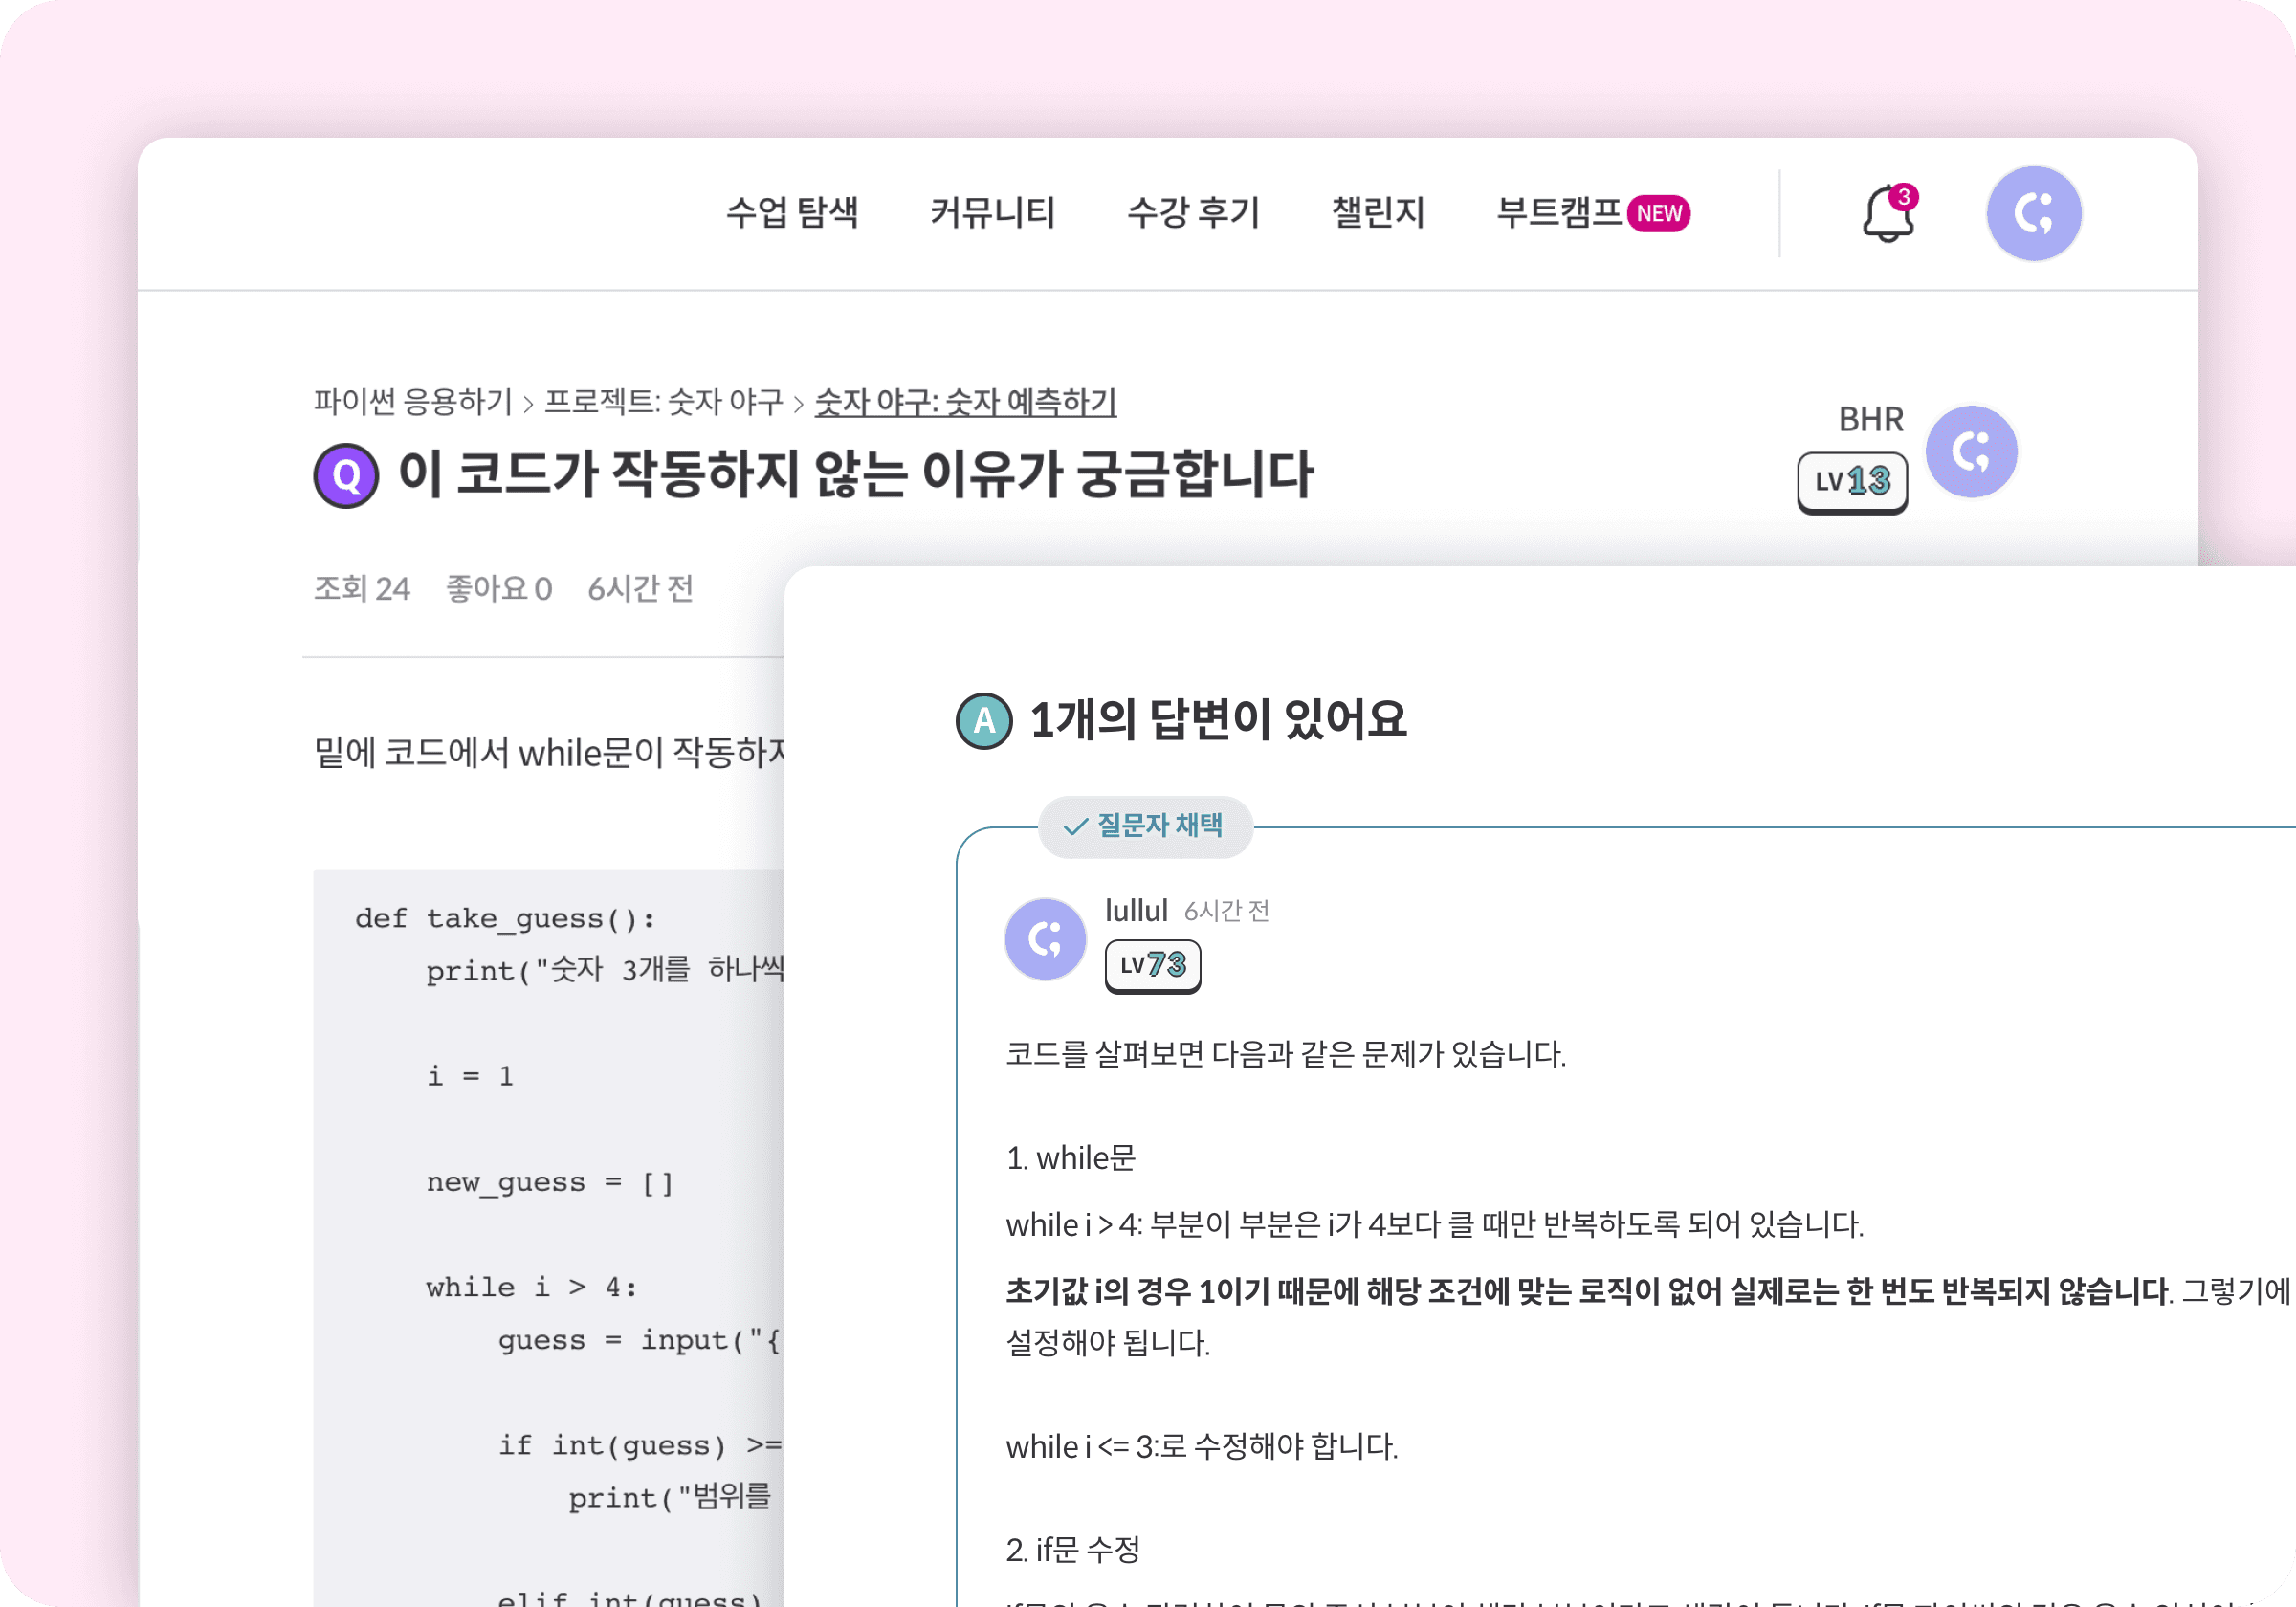Open the 커뮤니티 menu

coord(992,213)
